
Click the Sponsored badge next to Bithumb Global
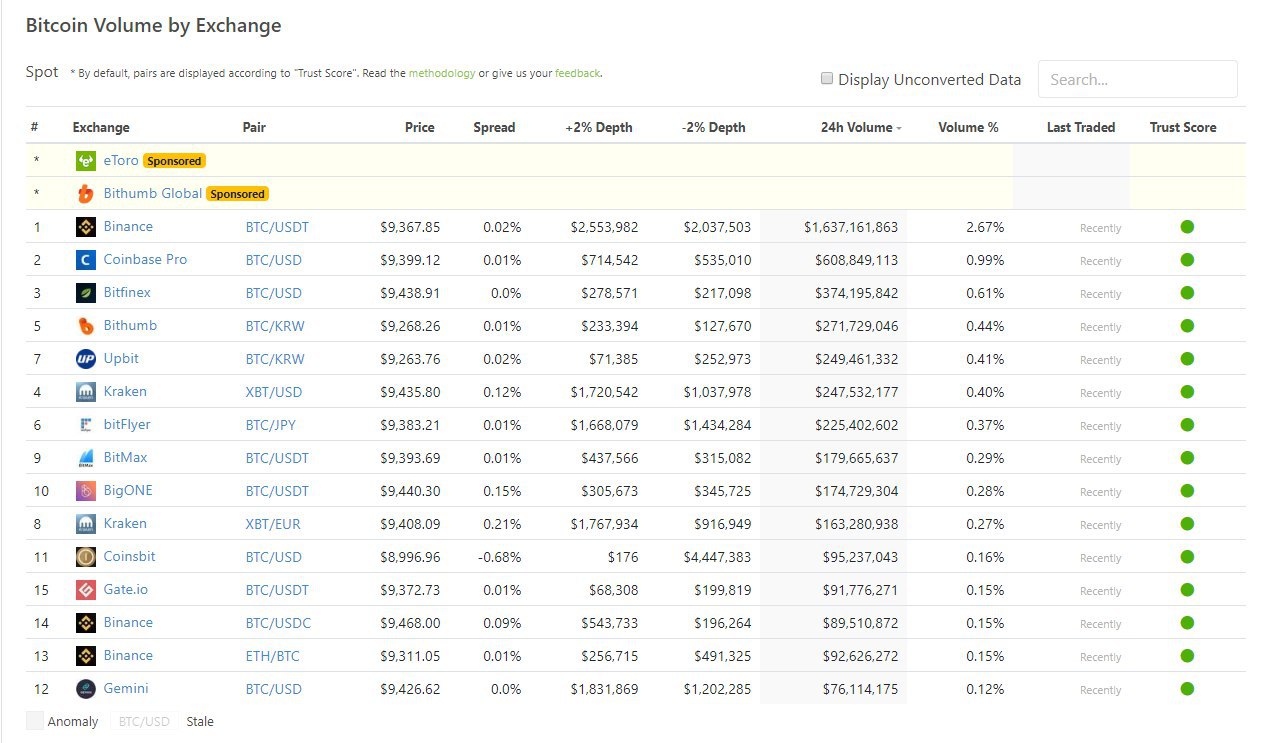click(x=237, y=194)
